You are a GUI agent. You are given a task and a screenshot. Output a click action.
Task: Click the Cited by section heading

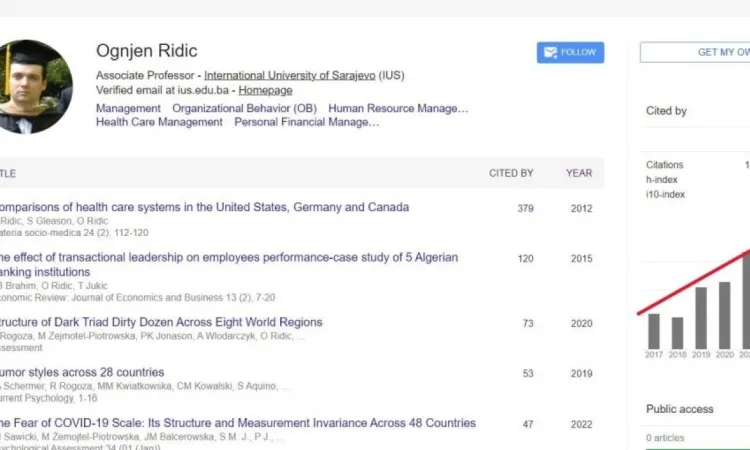click(666, 111)
